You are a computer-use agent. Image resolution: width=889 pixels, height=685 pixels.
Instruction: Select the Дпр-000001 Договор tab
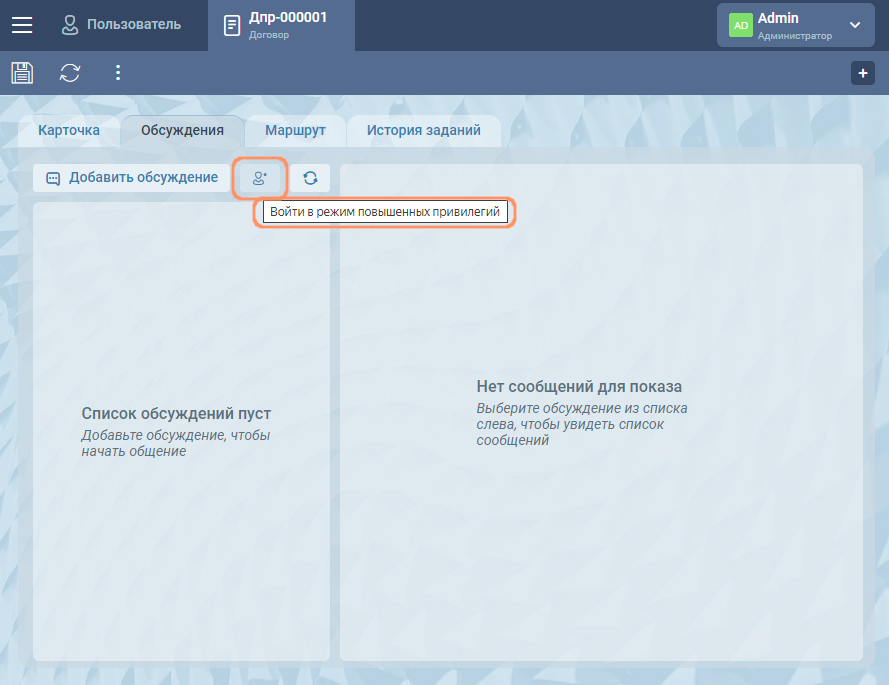tap(281, 25)
